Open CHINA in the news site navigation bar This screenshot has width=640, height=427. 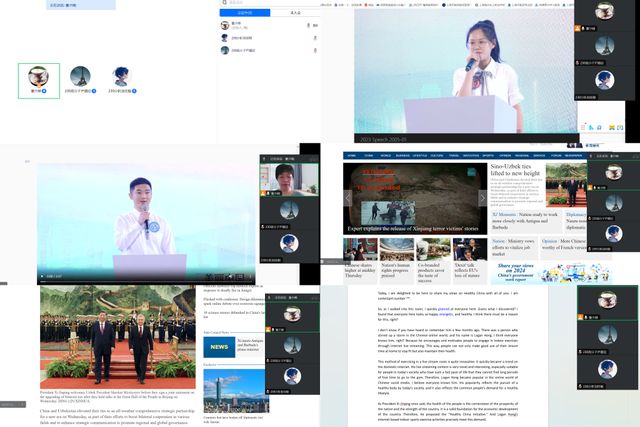pos(369,156)
